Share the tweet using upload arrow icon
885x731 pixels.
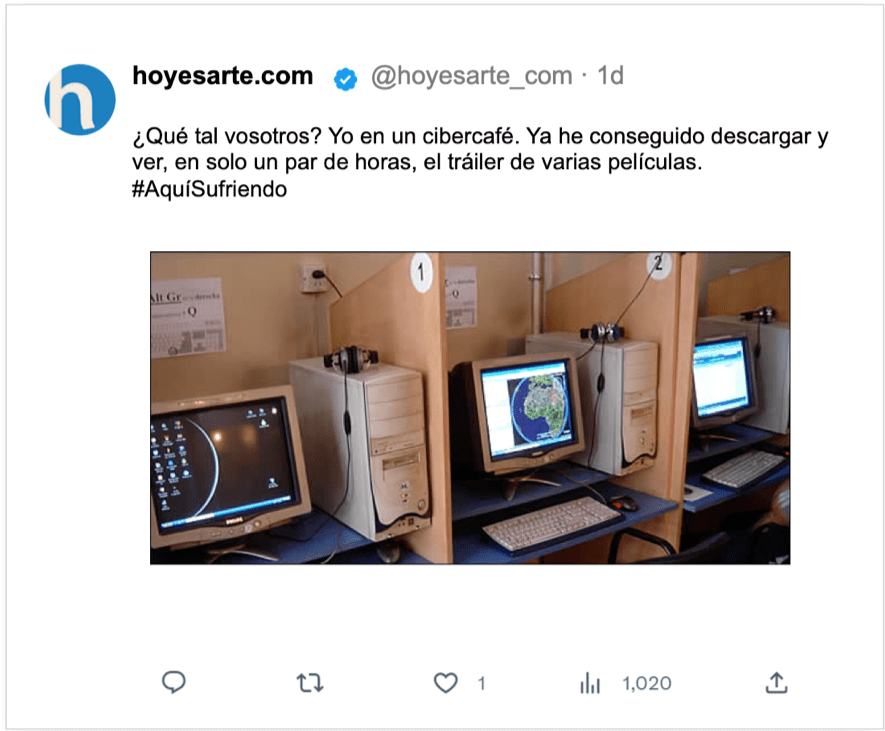[776, 682]
